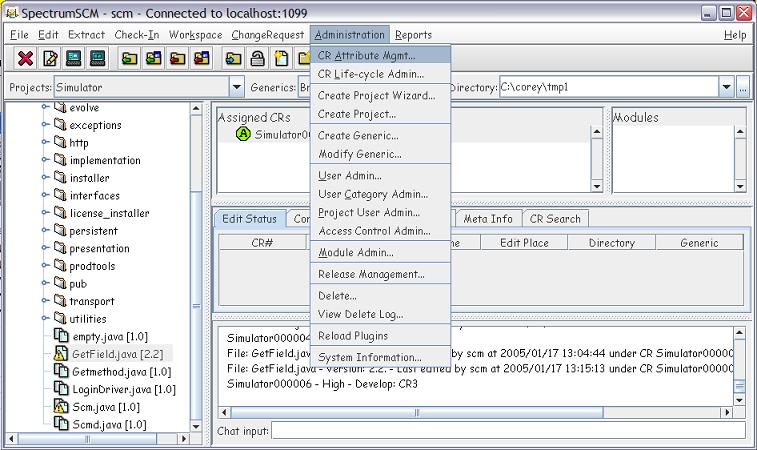Click the first teal terminal screen toolbar icon
Viewport: 757px width, 450px height.
pos(74,58)
